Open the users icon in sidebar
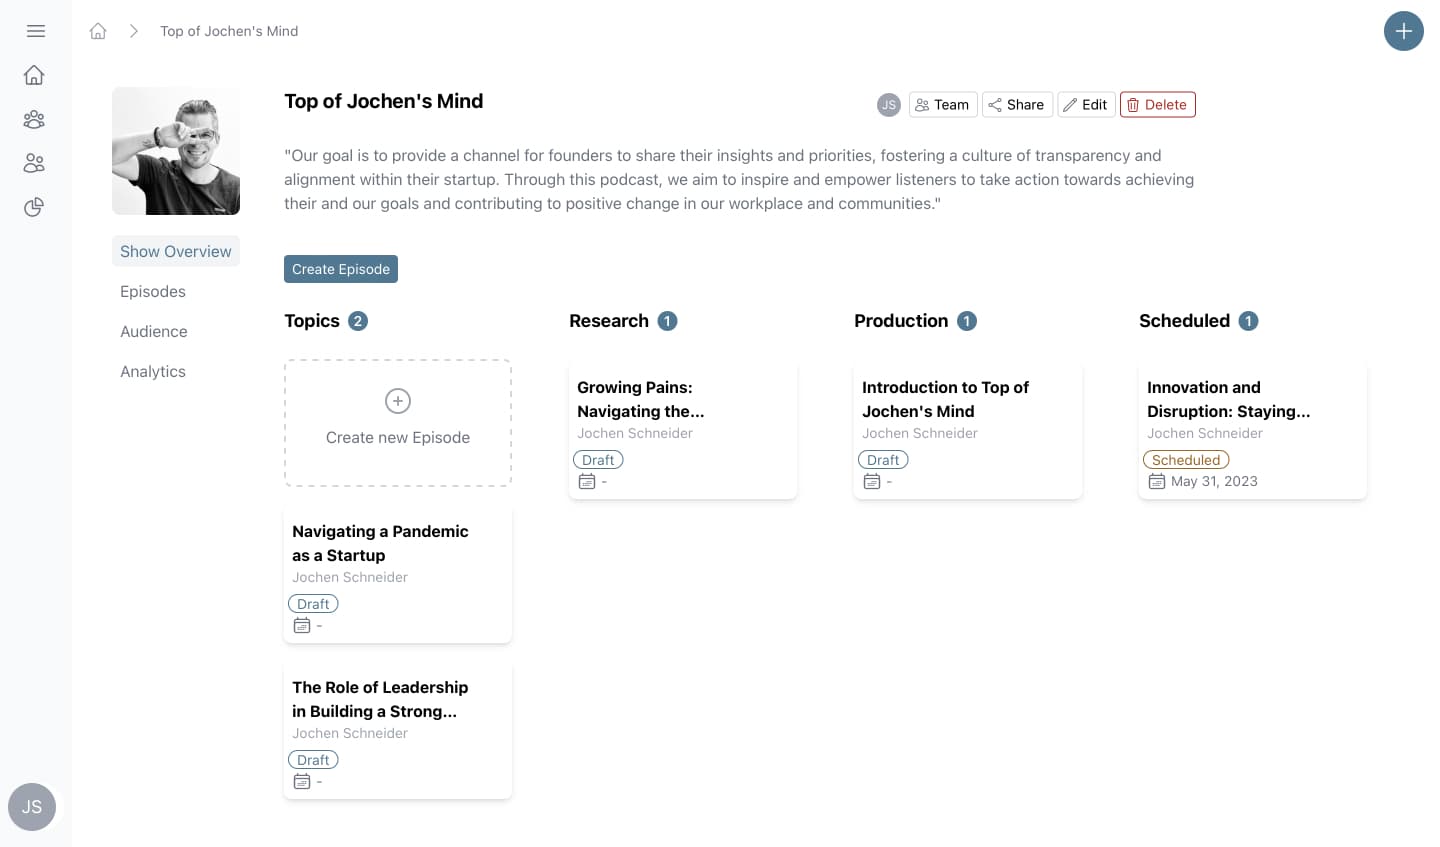This screenshot has height=847, width=1440. pos(34,163)
